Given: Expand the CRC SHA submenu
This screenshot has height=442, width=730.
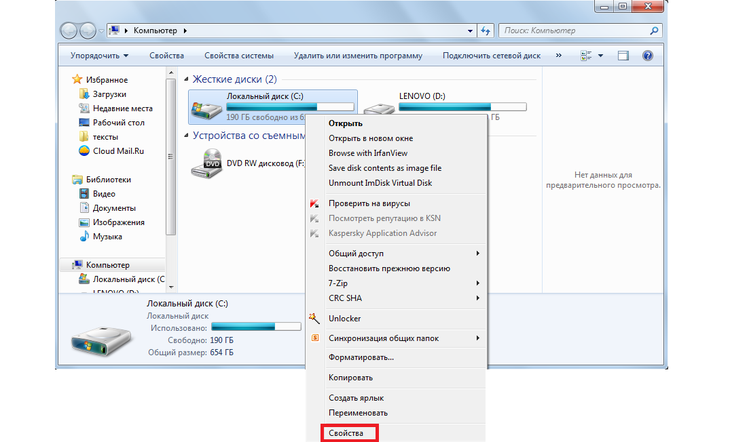Looking at the screenshot, I should tap(478, 298).
